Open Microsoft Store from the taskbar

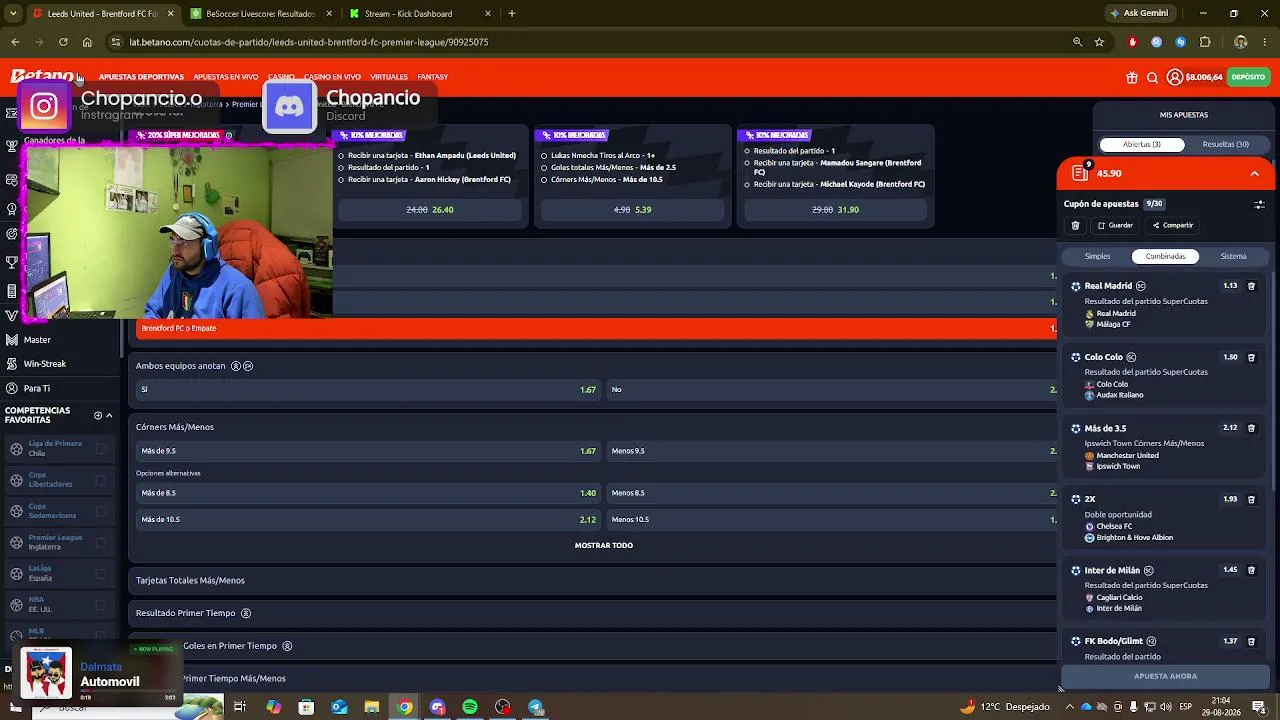click(306, 707)
